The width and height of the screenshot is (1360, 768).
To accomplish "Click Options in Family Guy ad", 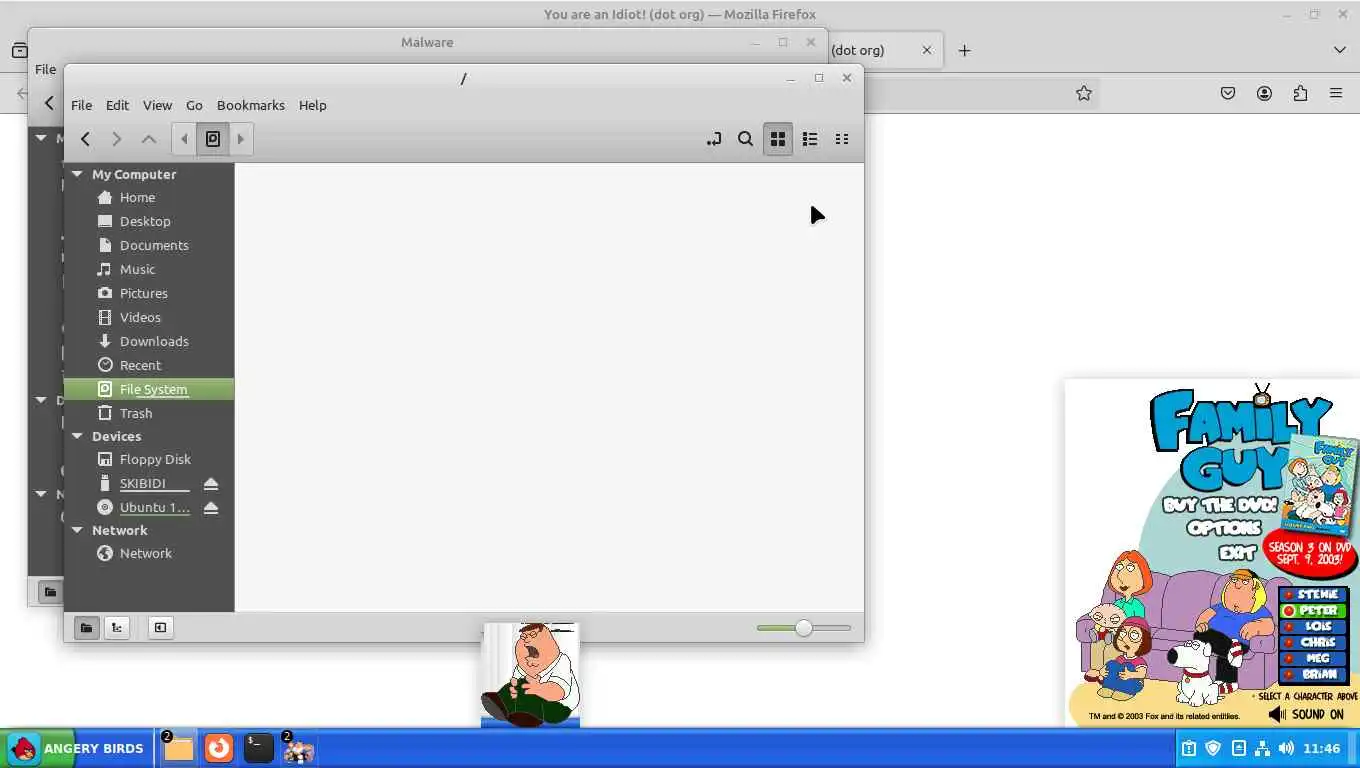I will (1224, 528).
